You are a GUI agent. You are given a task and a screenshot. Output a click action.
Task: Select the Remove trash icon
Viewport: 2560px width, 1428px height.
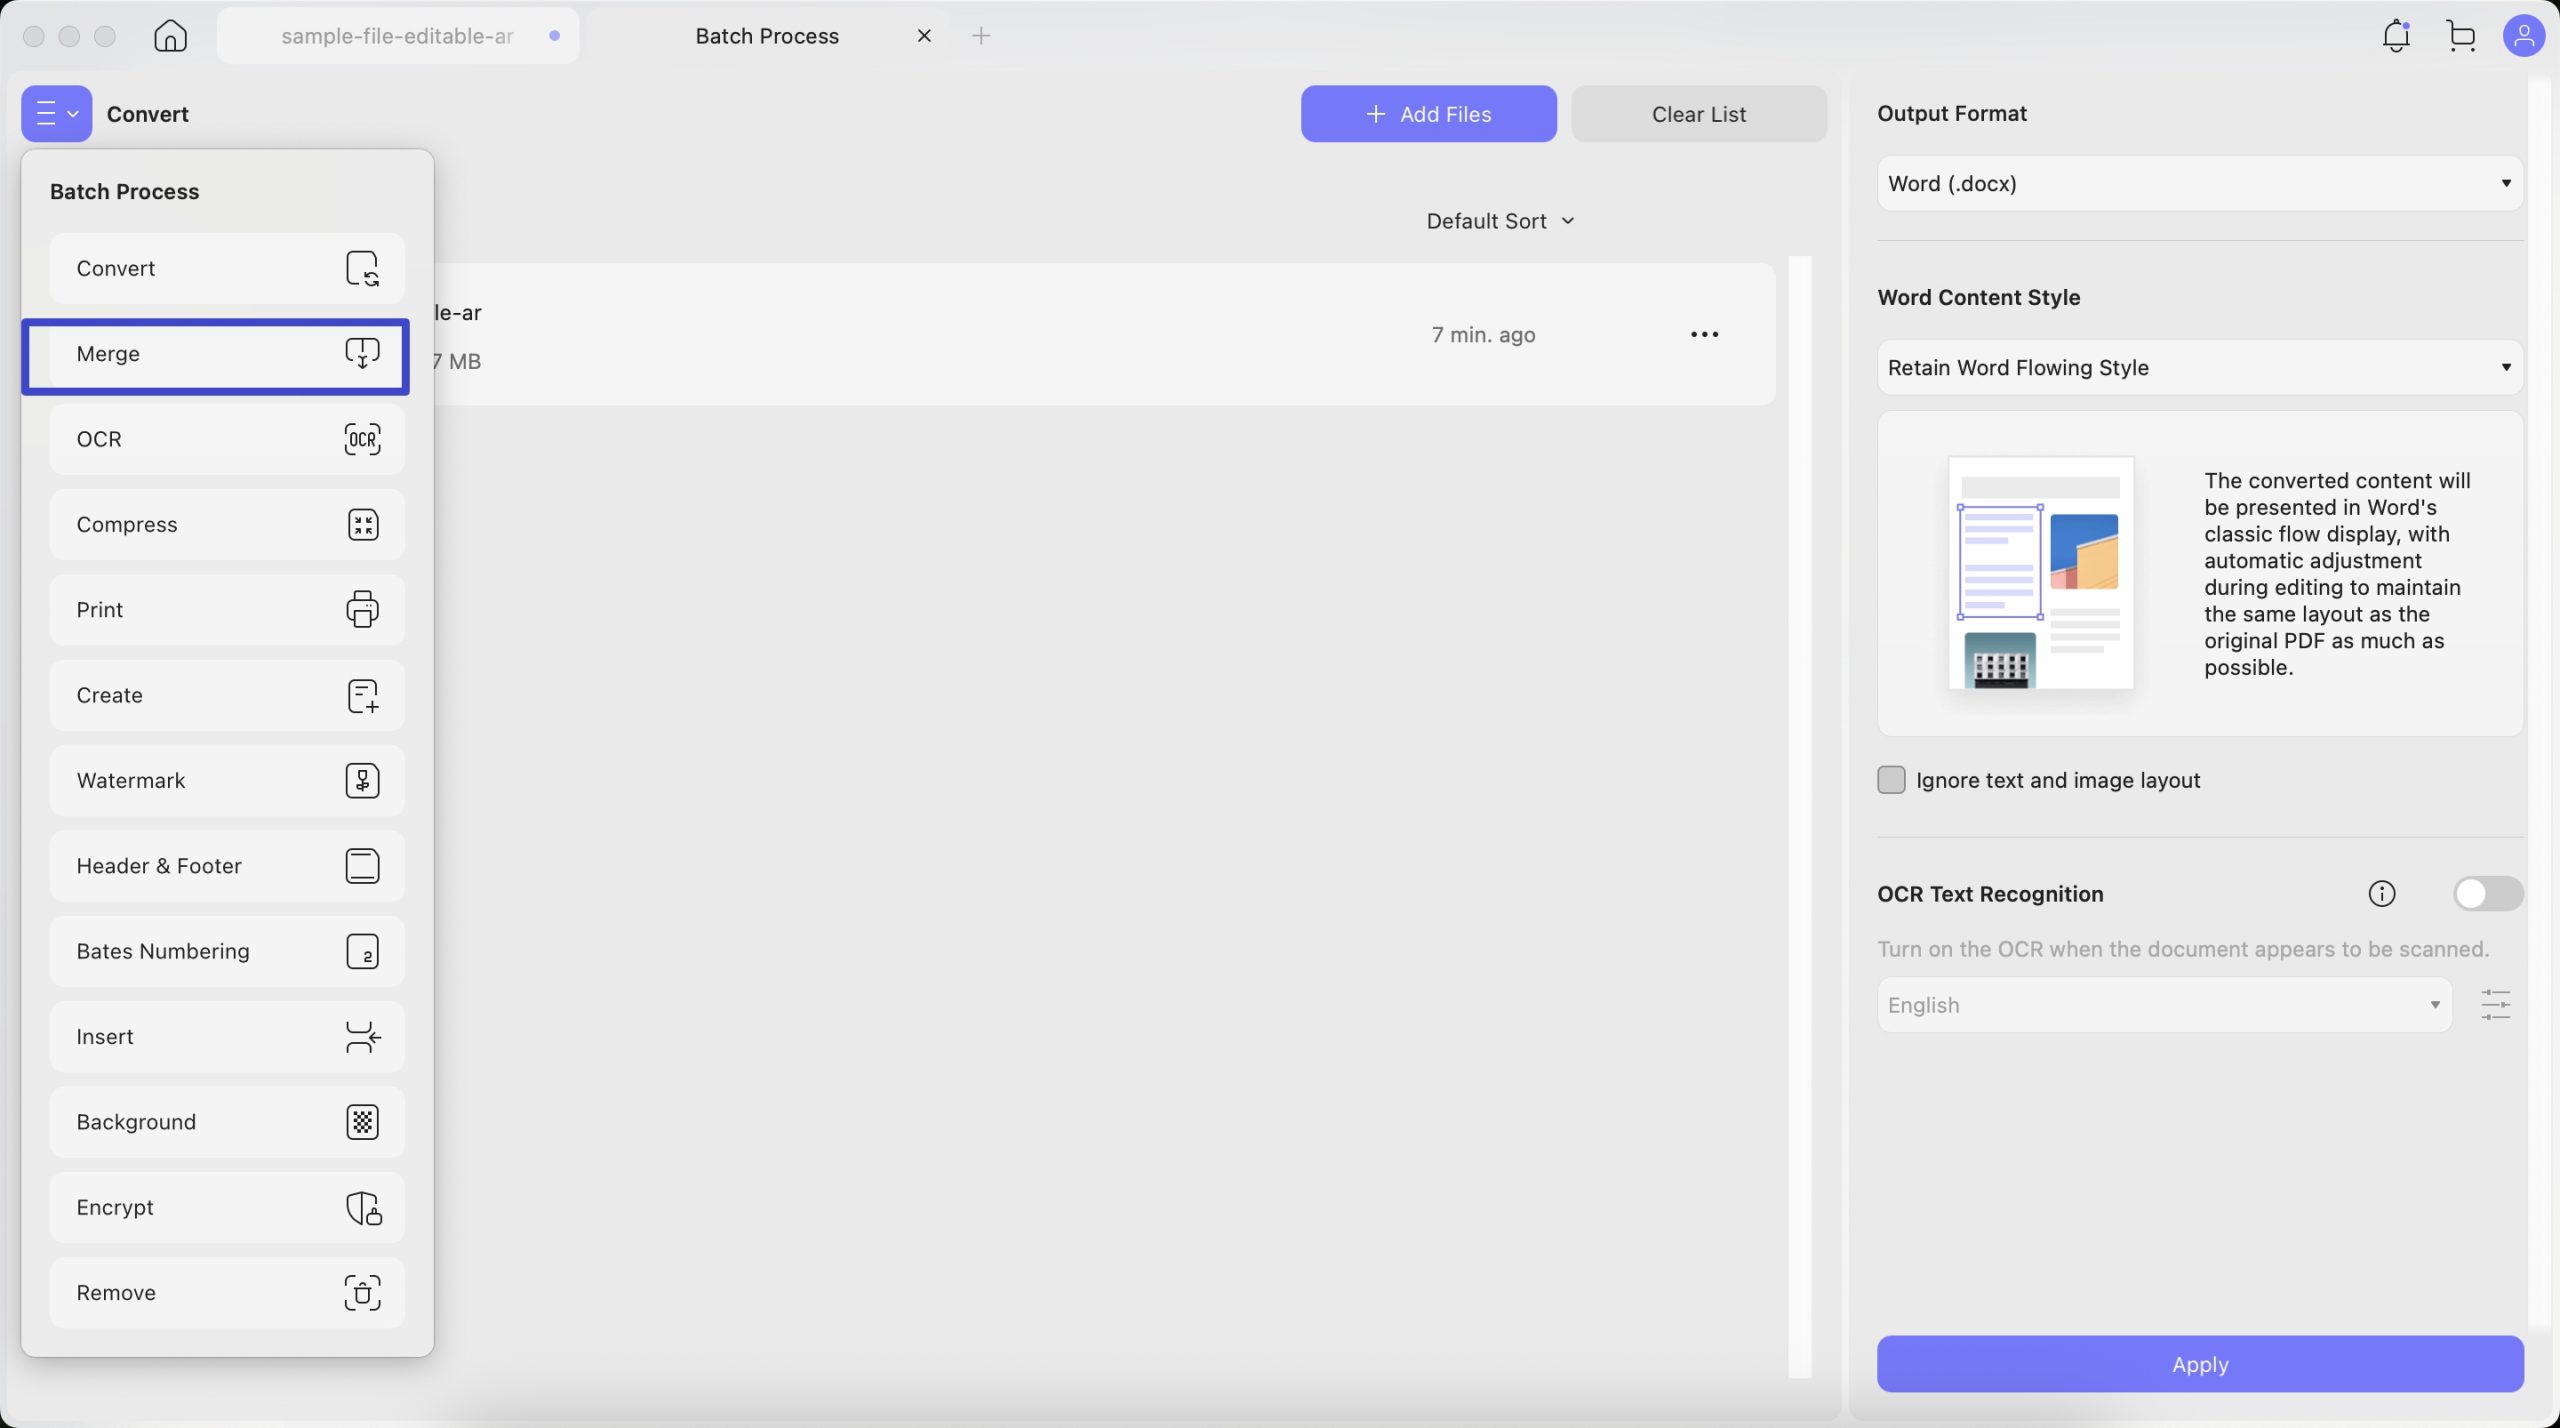(362, 1293)
